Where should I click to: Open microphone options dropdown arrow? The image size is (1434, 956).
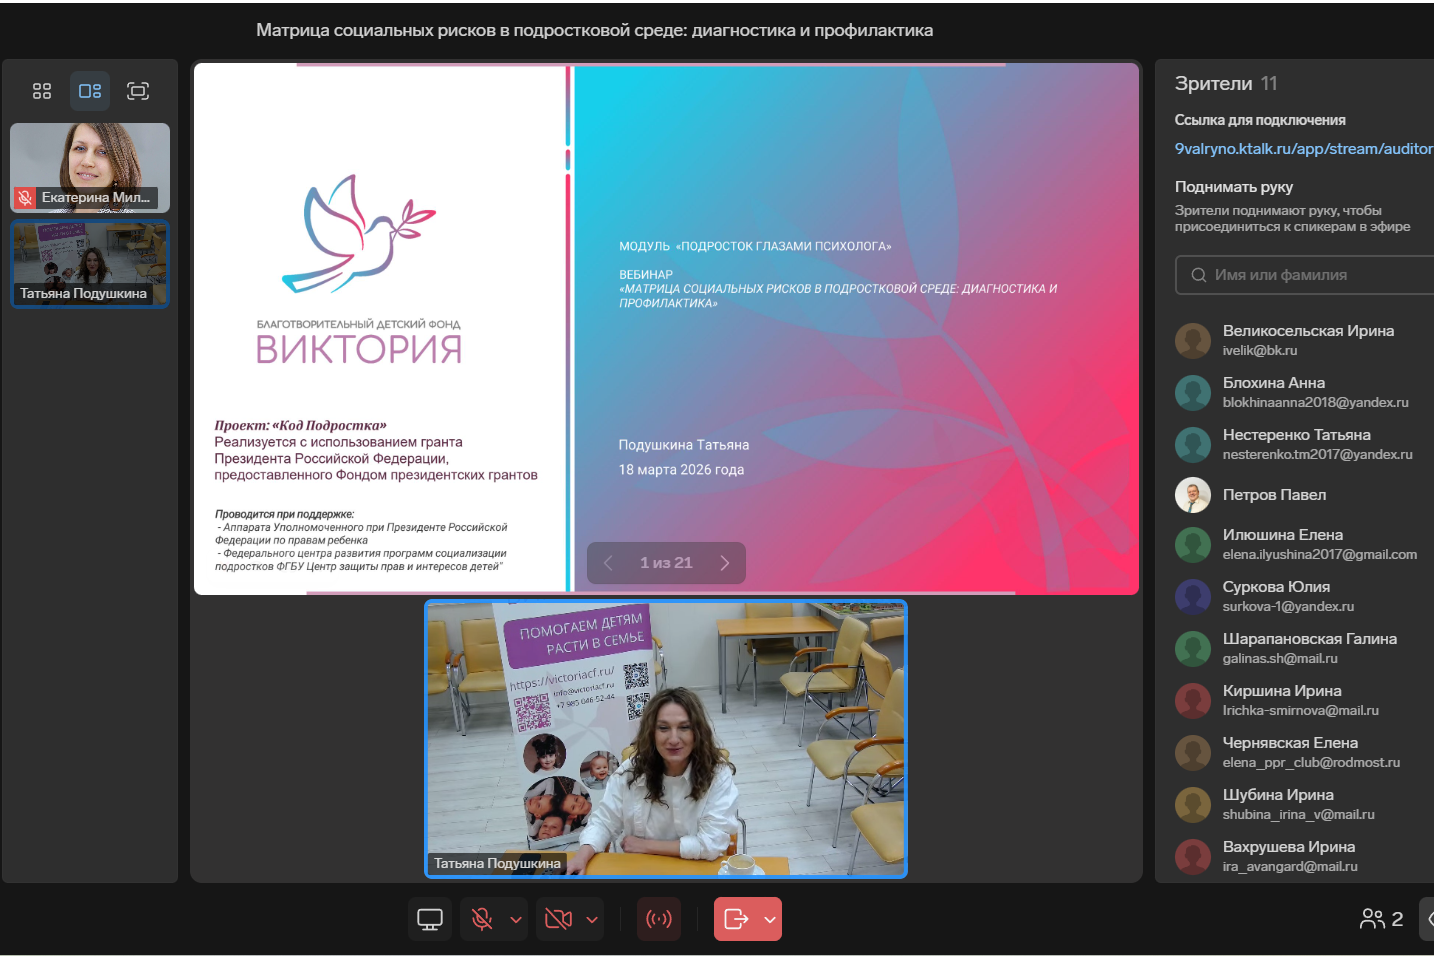click(x=516, y=919)
